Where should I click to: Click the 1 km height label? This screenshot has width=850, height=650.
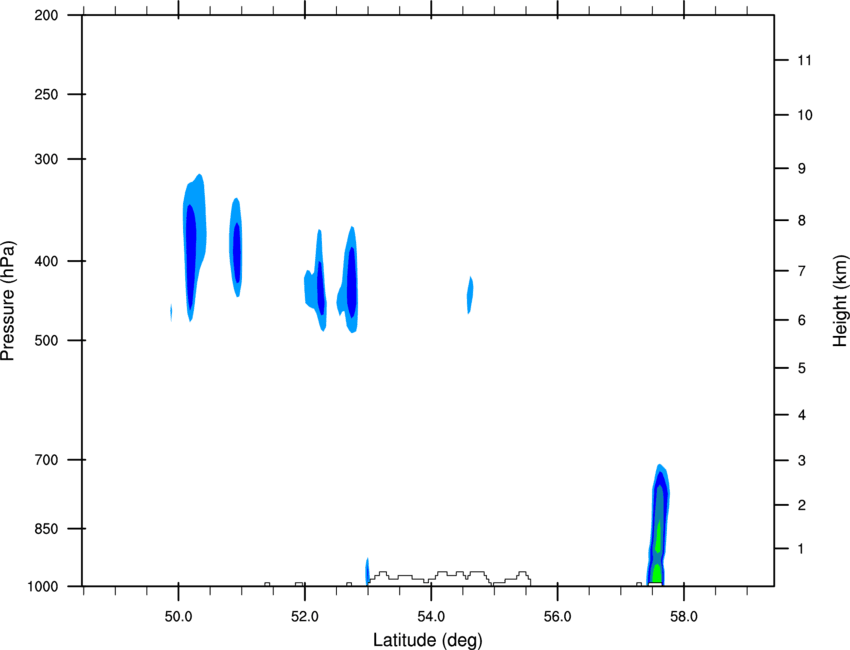(x=801, y=549)
